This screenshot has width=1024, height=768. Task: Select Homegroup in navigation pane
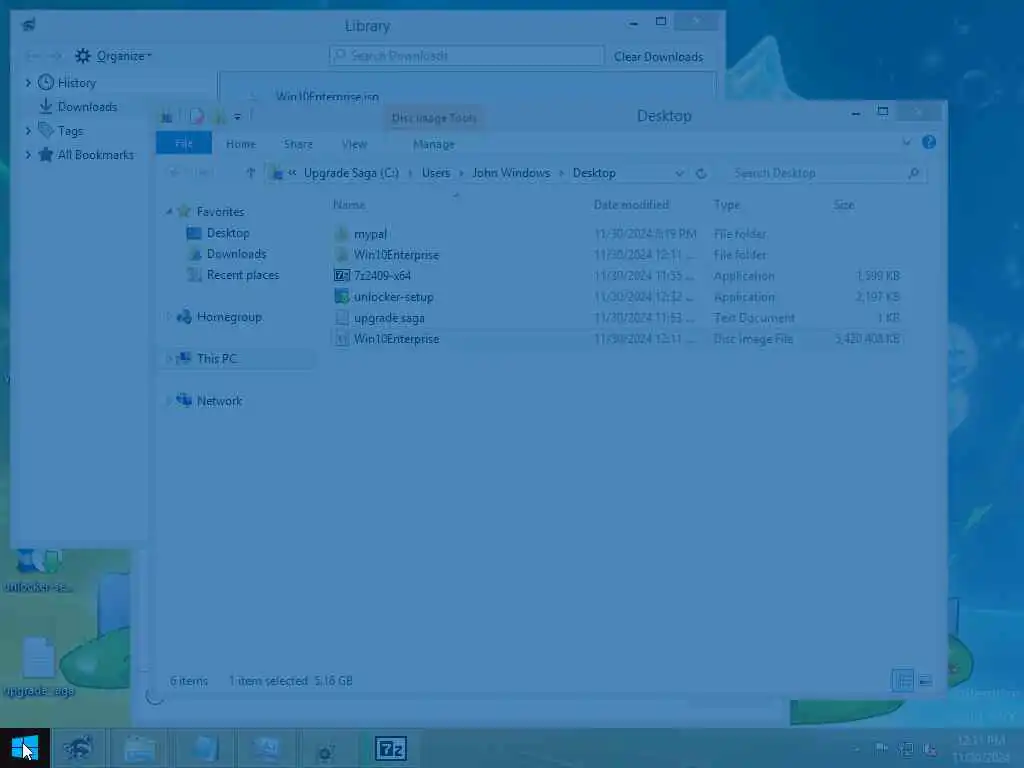pyautogui.click(x=229, y=317)
